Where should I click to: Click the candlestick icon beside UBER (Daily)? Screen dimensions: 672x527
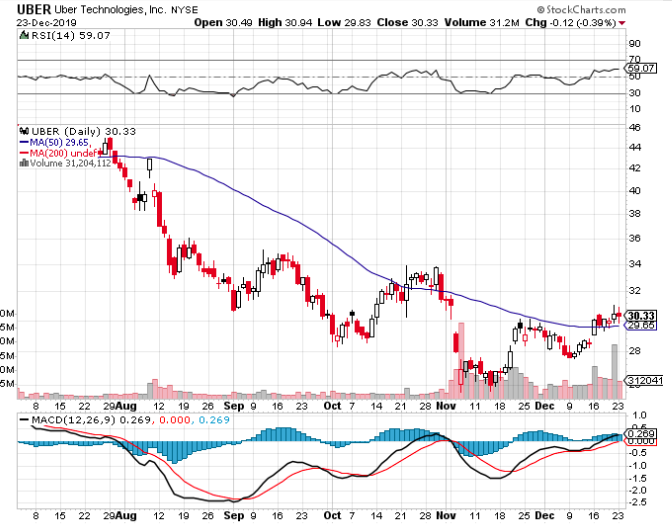(x=25, y=131)
